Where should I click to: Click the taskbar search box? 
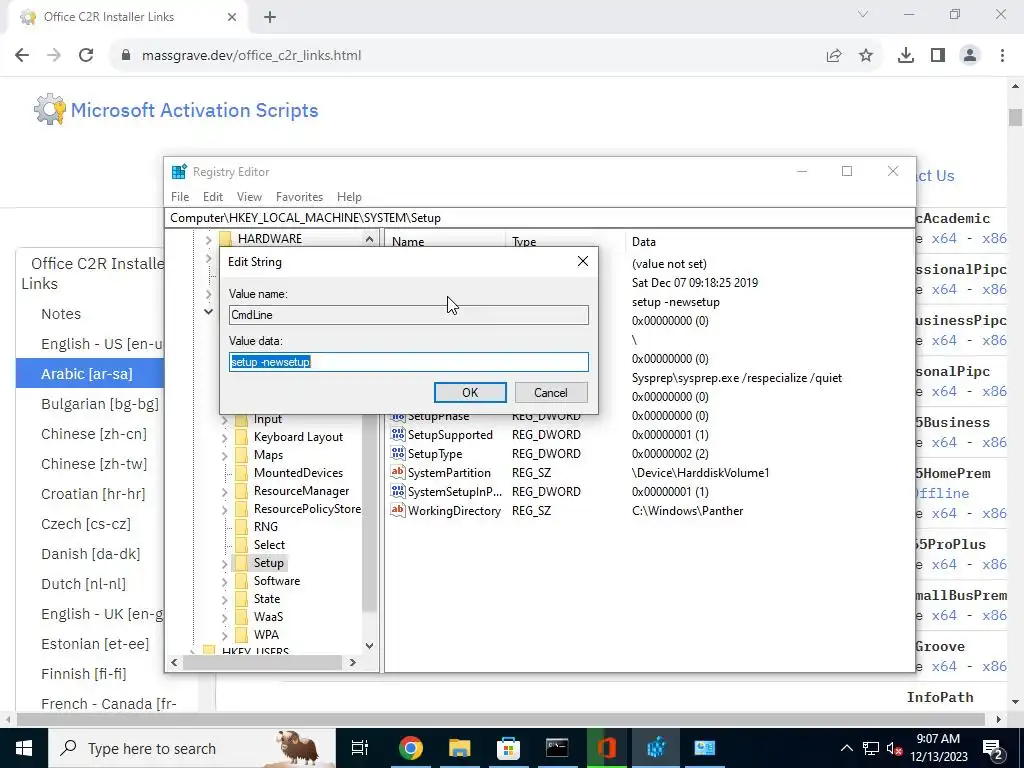point(191,748)
